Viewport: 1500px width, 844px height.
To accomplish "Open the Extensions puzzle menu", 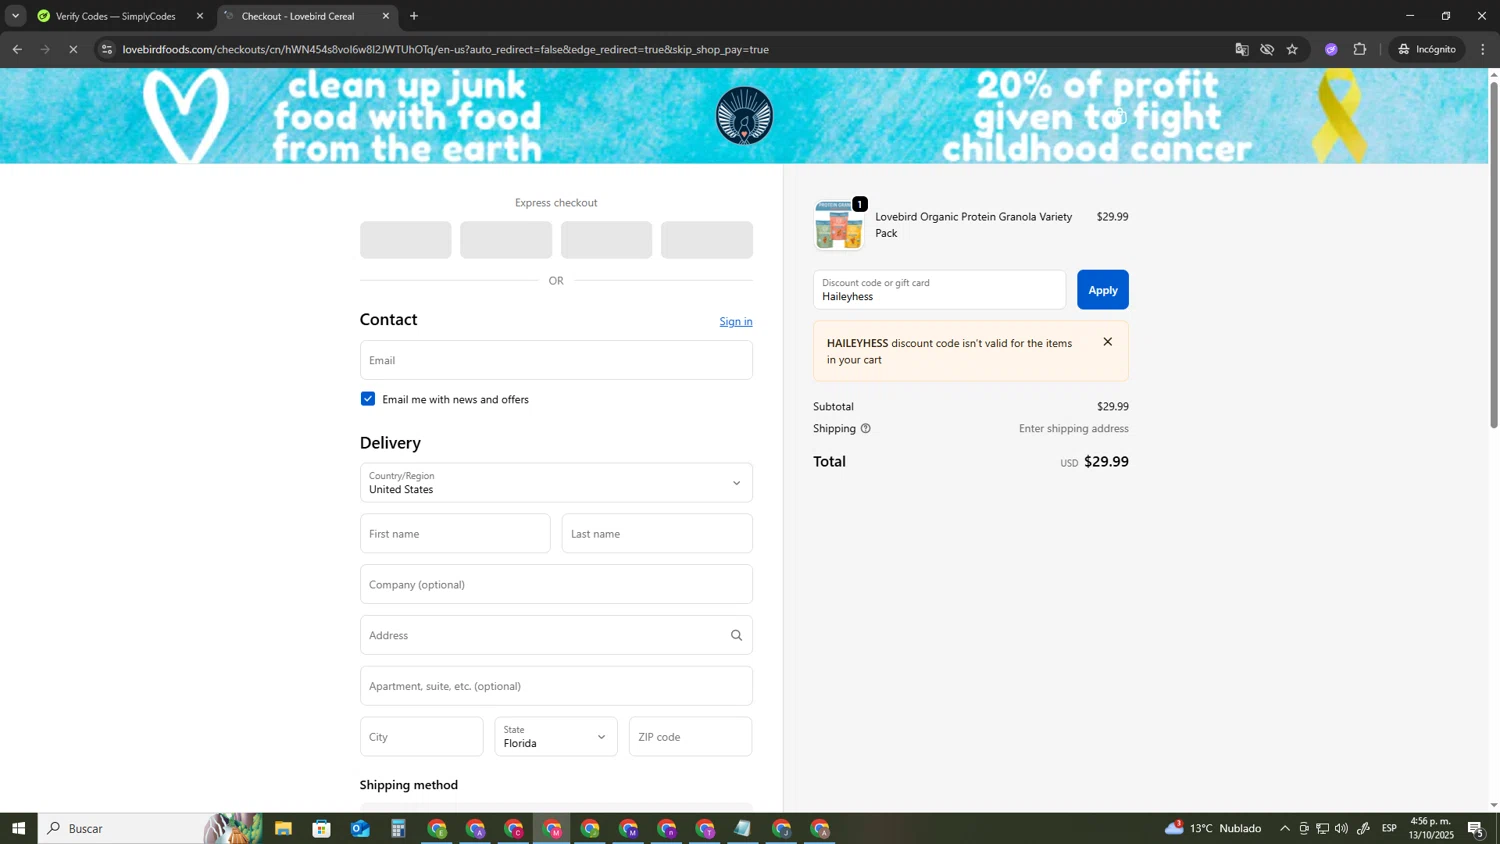I will 1360,49.
